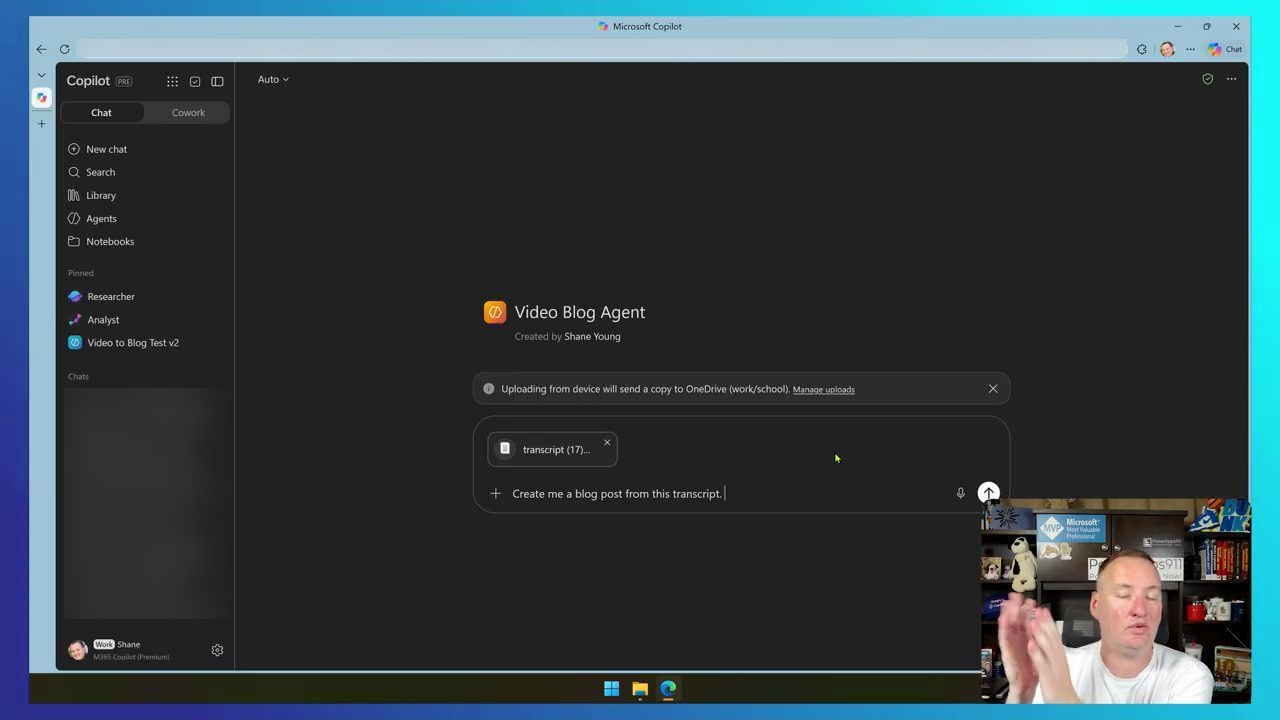
Task: Open the Copilot page more options menu
Action: (x=1231, y=79)
